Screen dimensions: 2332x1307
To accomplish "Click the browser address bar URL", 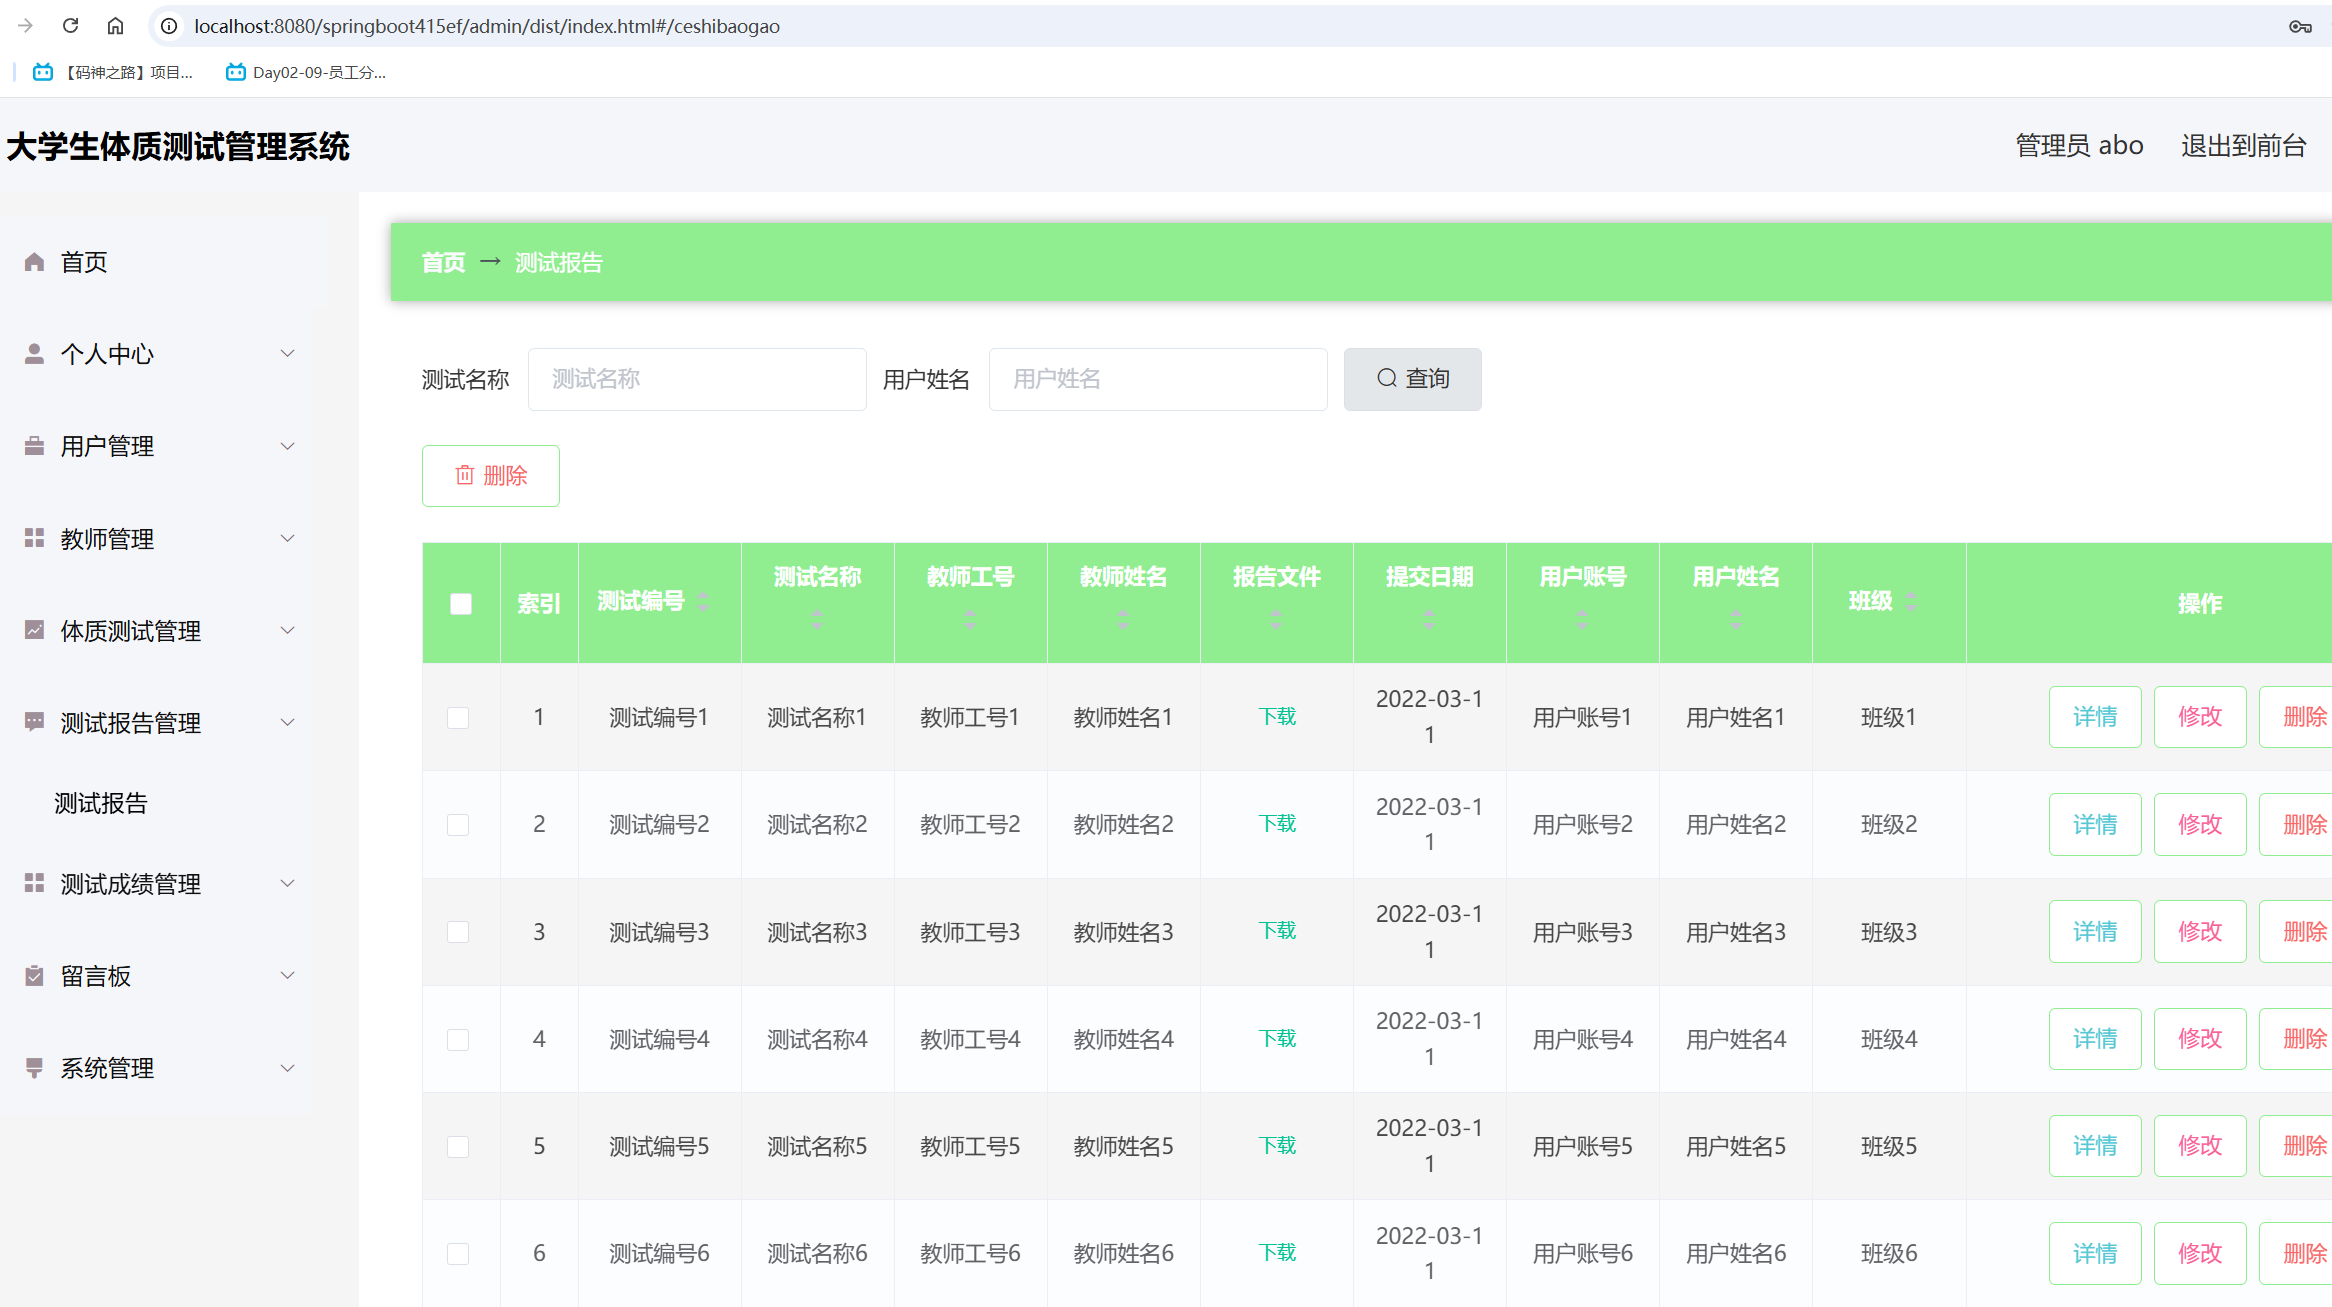I will (x=487, y=26).
